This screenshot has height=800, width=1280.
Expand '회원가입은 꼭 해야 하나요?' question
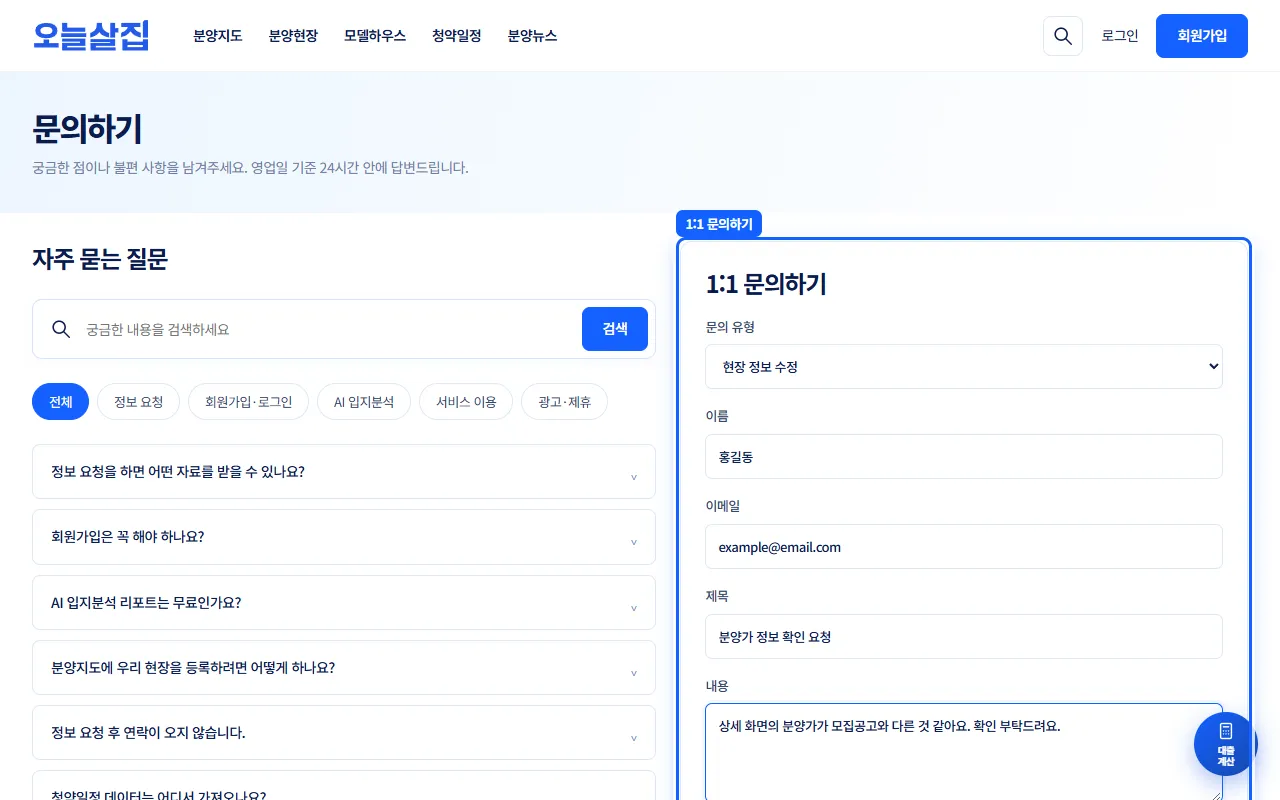[x=344, y=537]
